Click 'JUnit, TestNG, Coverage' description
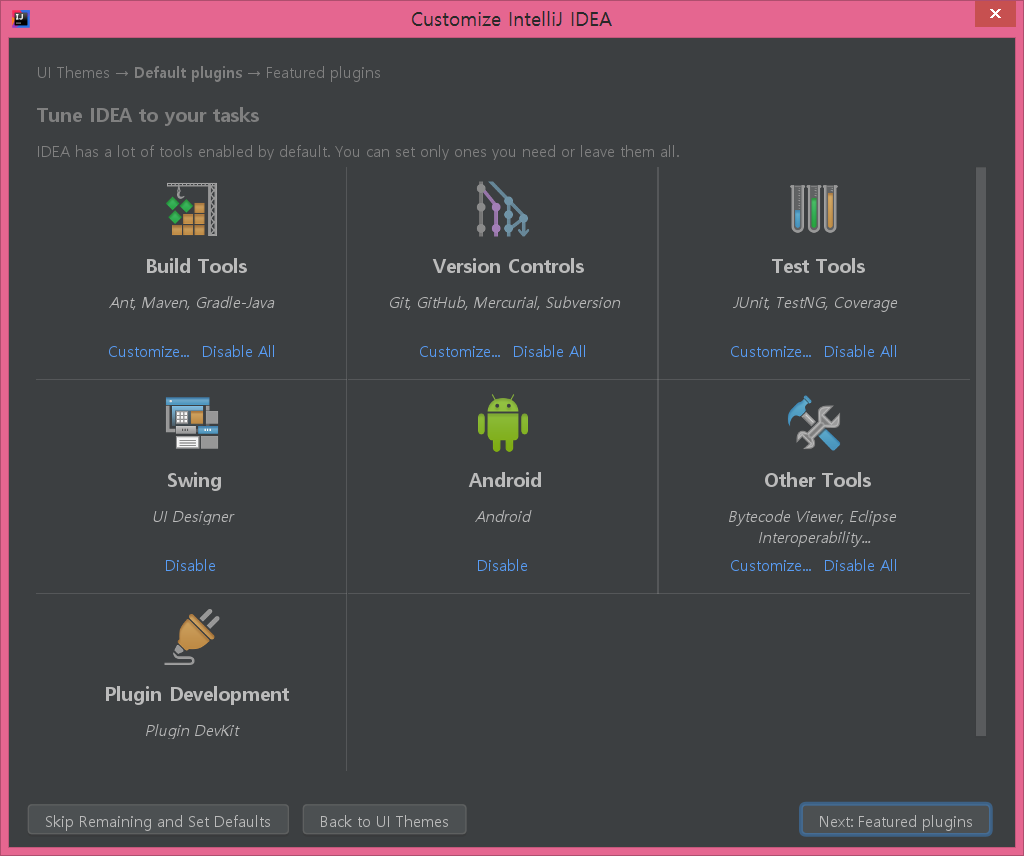This screenshot has height=856, width=1024. (815, 303)
